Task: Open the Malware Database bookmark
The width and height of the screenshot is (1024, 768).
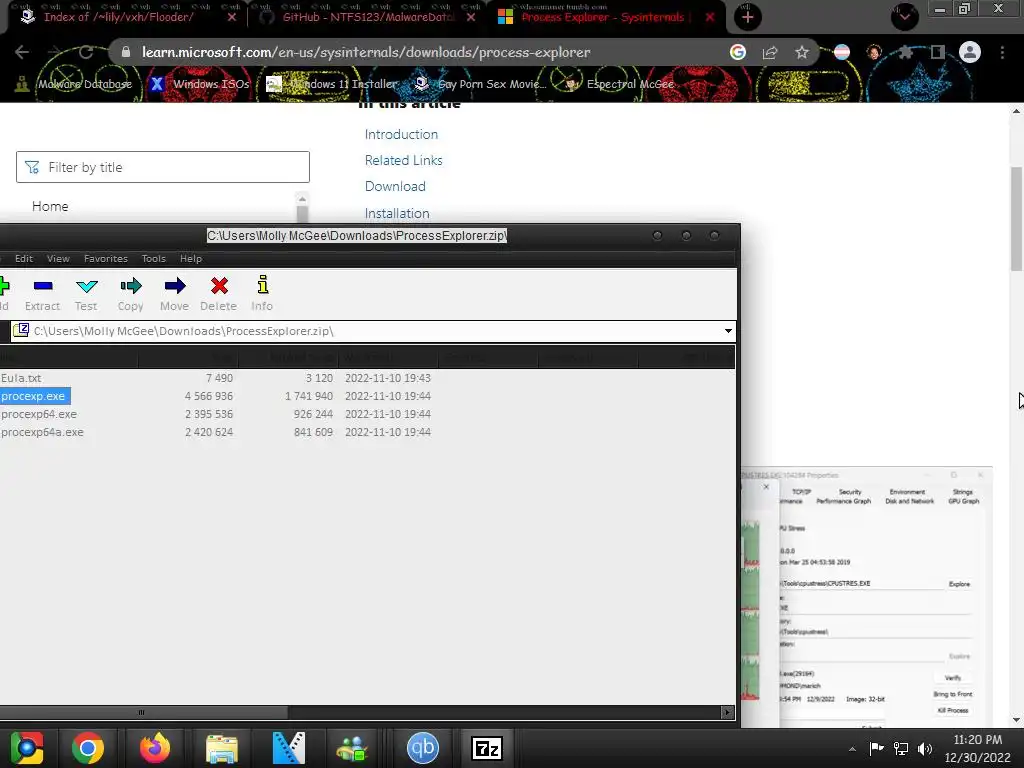Action: 74,84
